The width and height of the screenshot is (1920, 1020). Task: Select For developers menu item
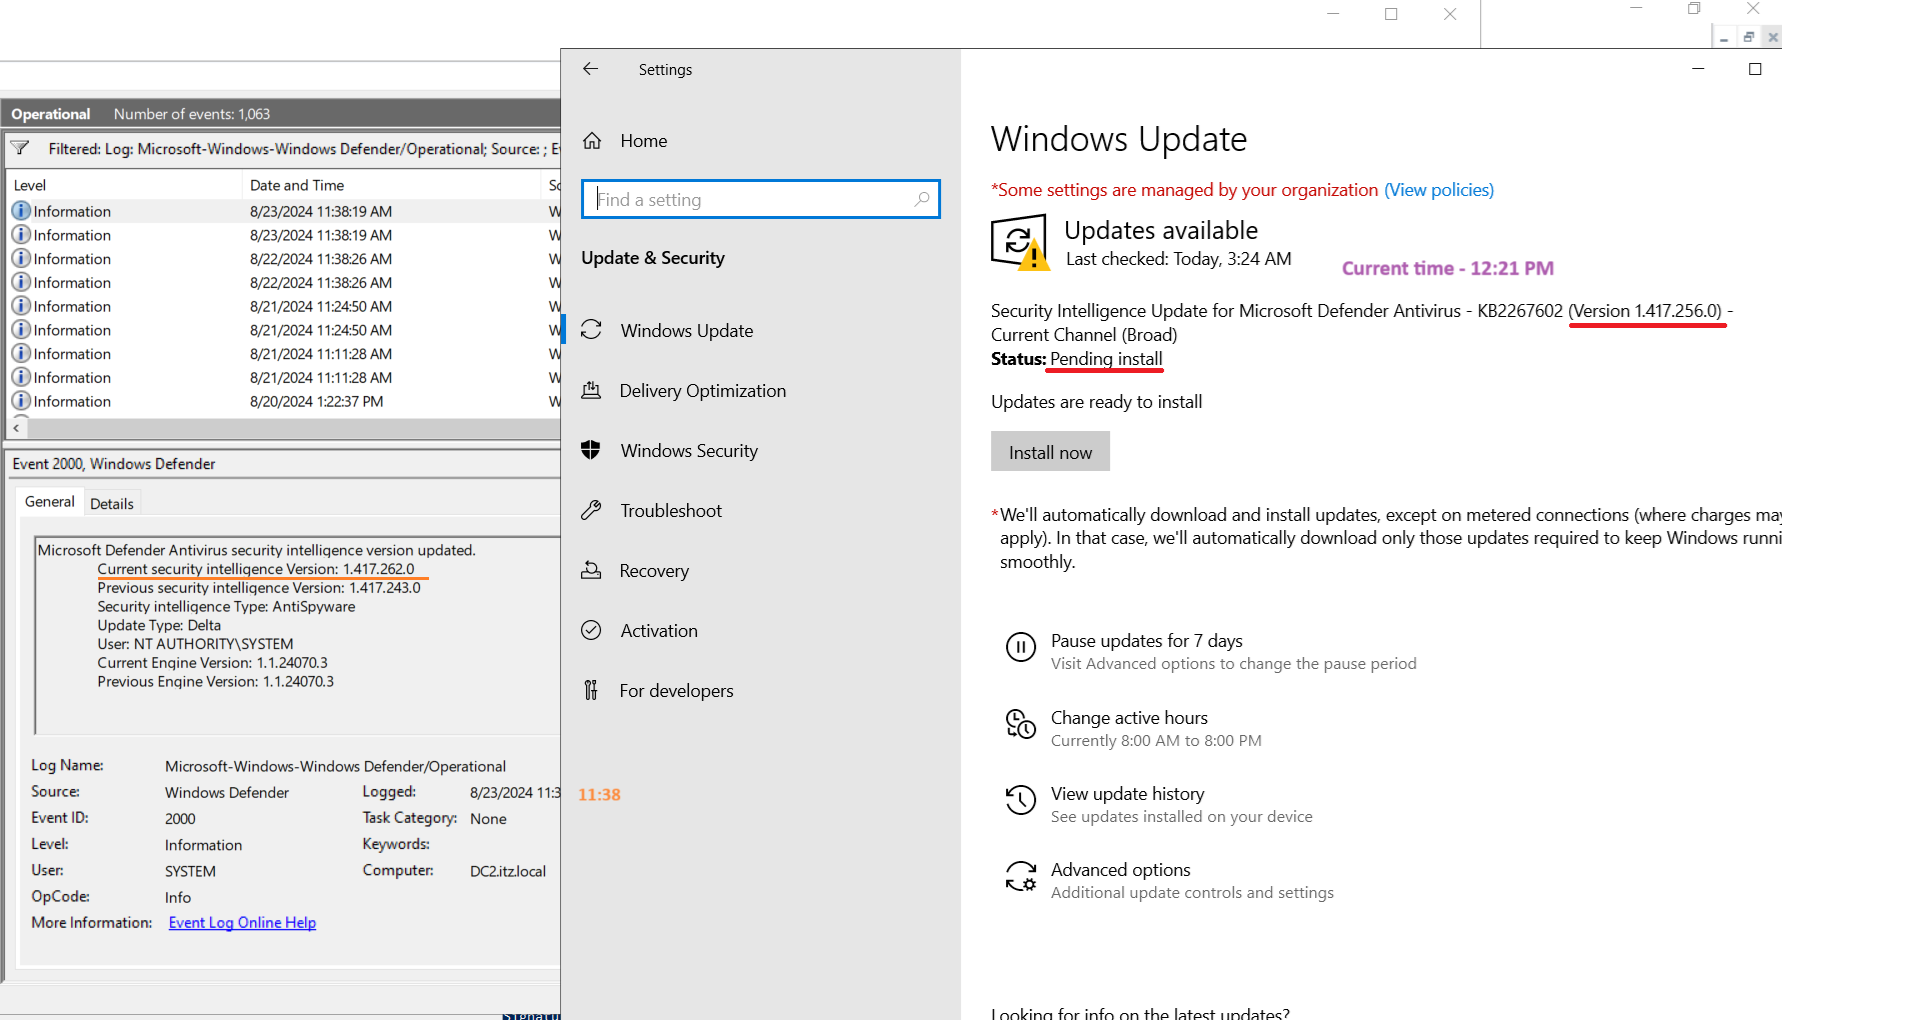pyautogui.click(x=676, y=691)
